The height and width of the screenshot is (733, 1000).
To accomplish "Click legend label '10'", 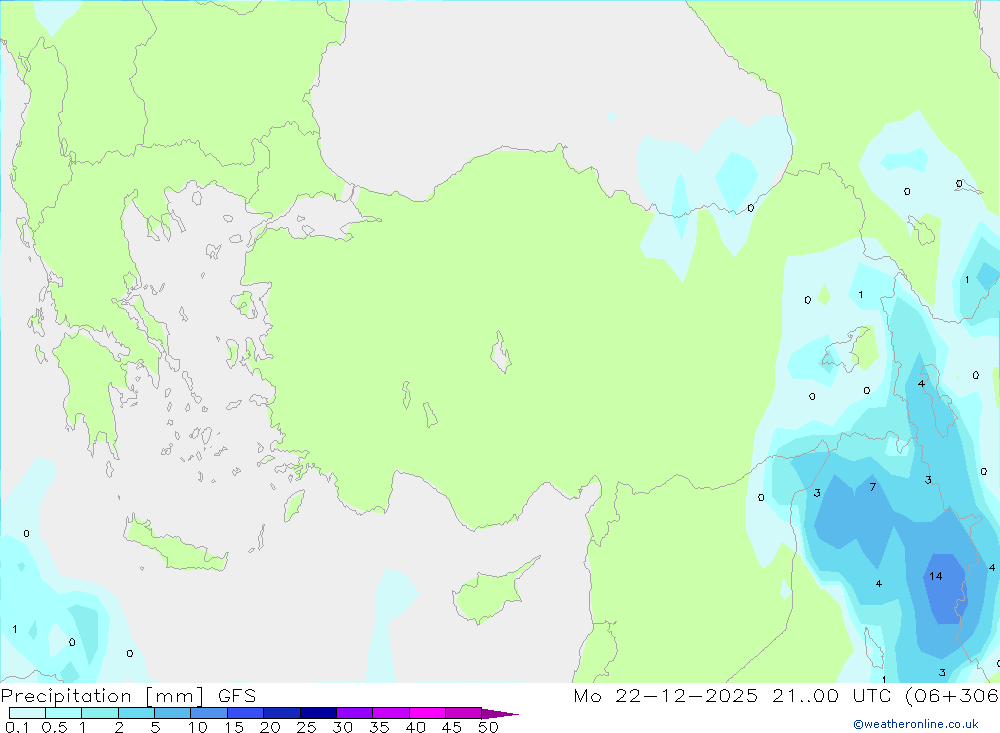I will (198, 727).
